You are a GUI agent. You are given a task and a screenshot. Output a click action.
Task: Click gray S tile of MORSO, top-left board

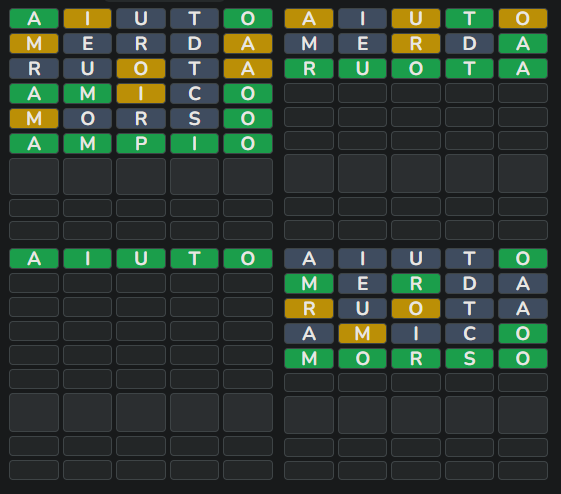tap(194, 118)
